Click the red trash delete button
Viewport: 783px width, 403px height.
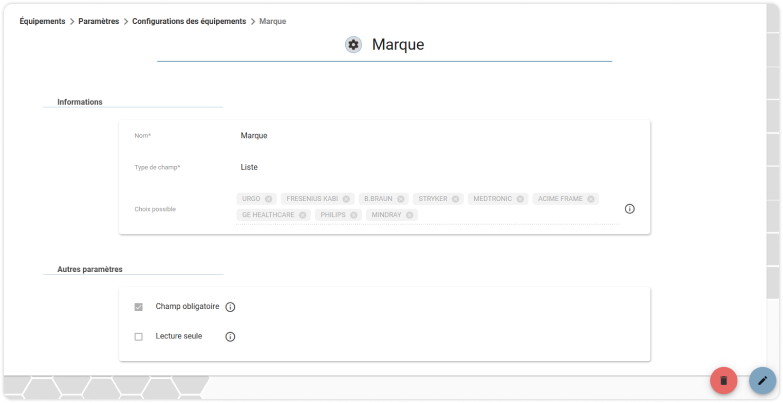(724, 381)
